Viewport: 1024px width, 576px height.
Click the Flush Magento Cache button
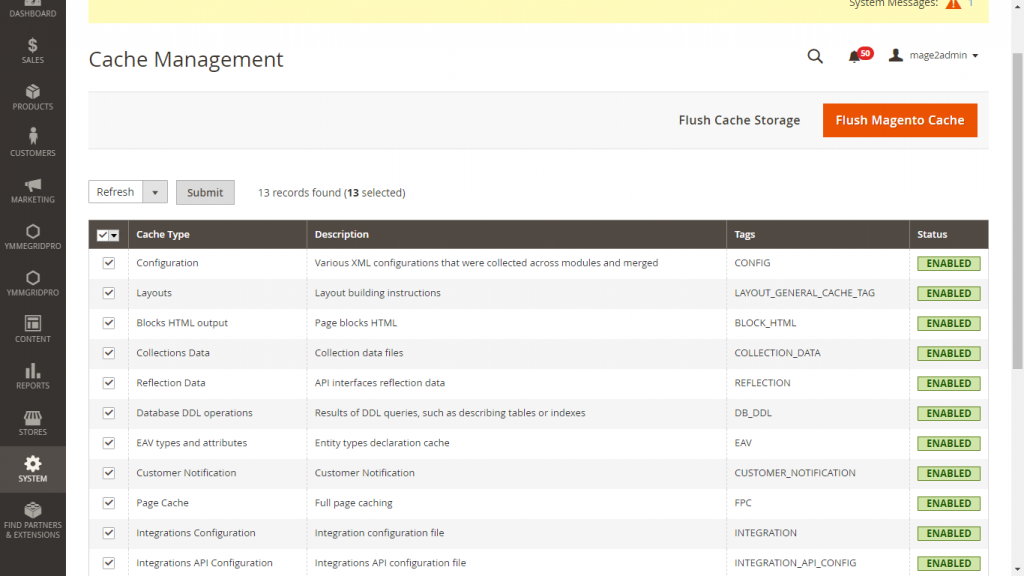899,120
